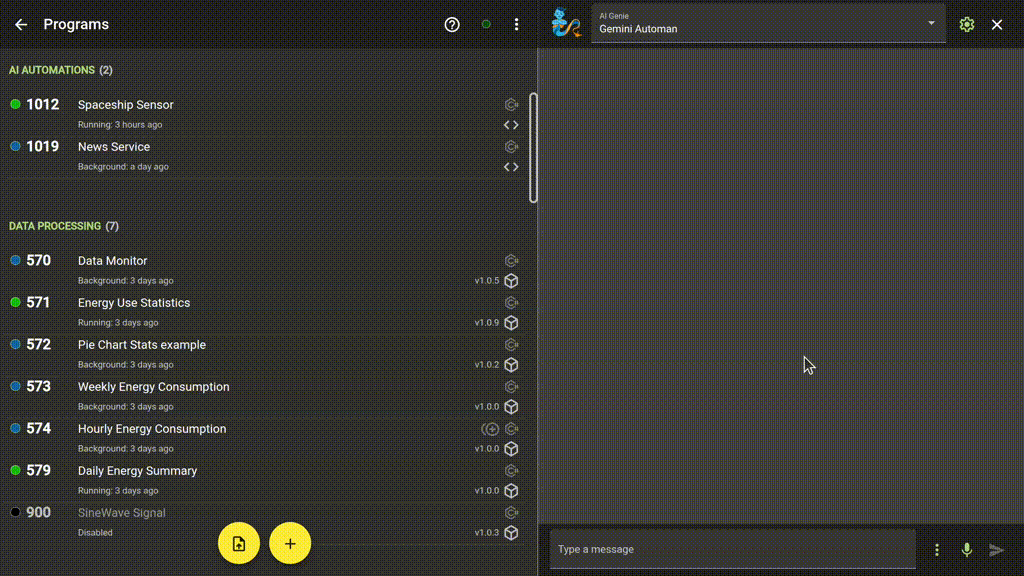Click circled plus icon beside Hourly Energy Consumption
This screenshot has width=1024, height=576.
(x=490, y=428)
